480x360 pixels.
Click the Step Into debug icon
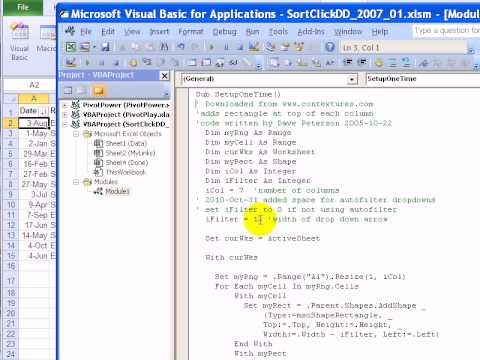(147, 62)
